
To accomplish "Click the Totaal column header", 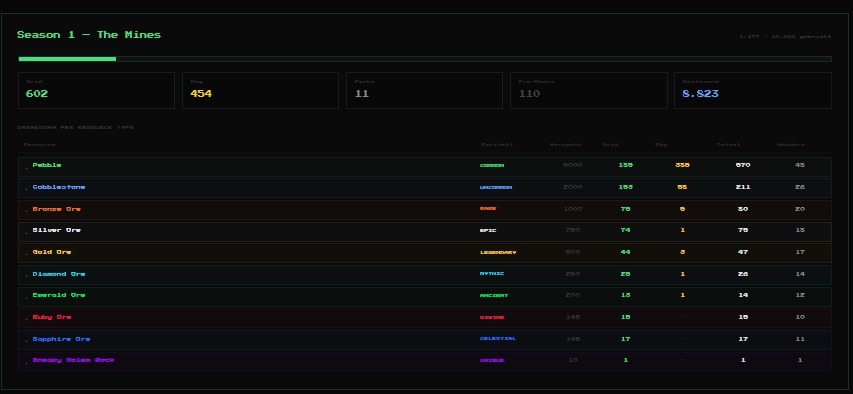I will (728, 145).
